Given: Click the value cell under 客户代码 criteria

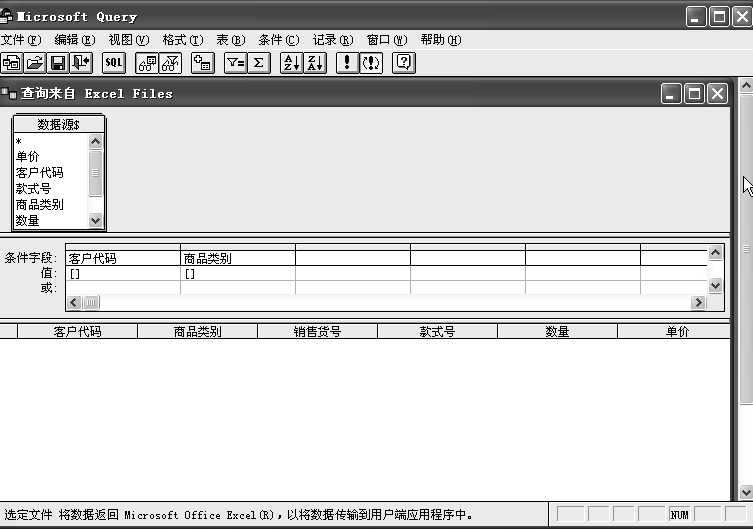Looking at the screenshot, I should click(123, 274).
